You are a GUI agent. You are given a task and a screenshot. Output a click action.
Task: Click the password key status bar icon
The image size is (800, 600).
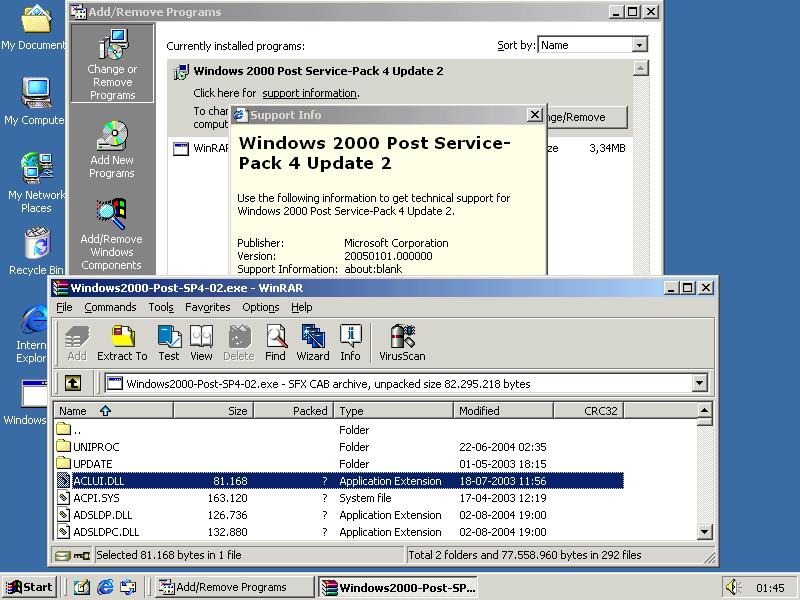pos(82,556)
